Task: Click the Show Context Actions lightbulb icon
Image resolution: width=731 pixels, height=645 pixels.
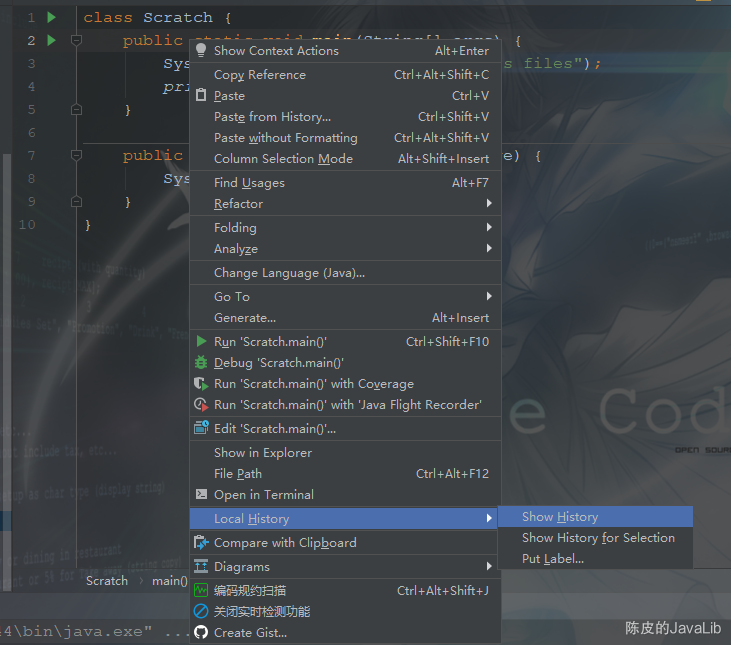Action: click(x=201, y=50)
